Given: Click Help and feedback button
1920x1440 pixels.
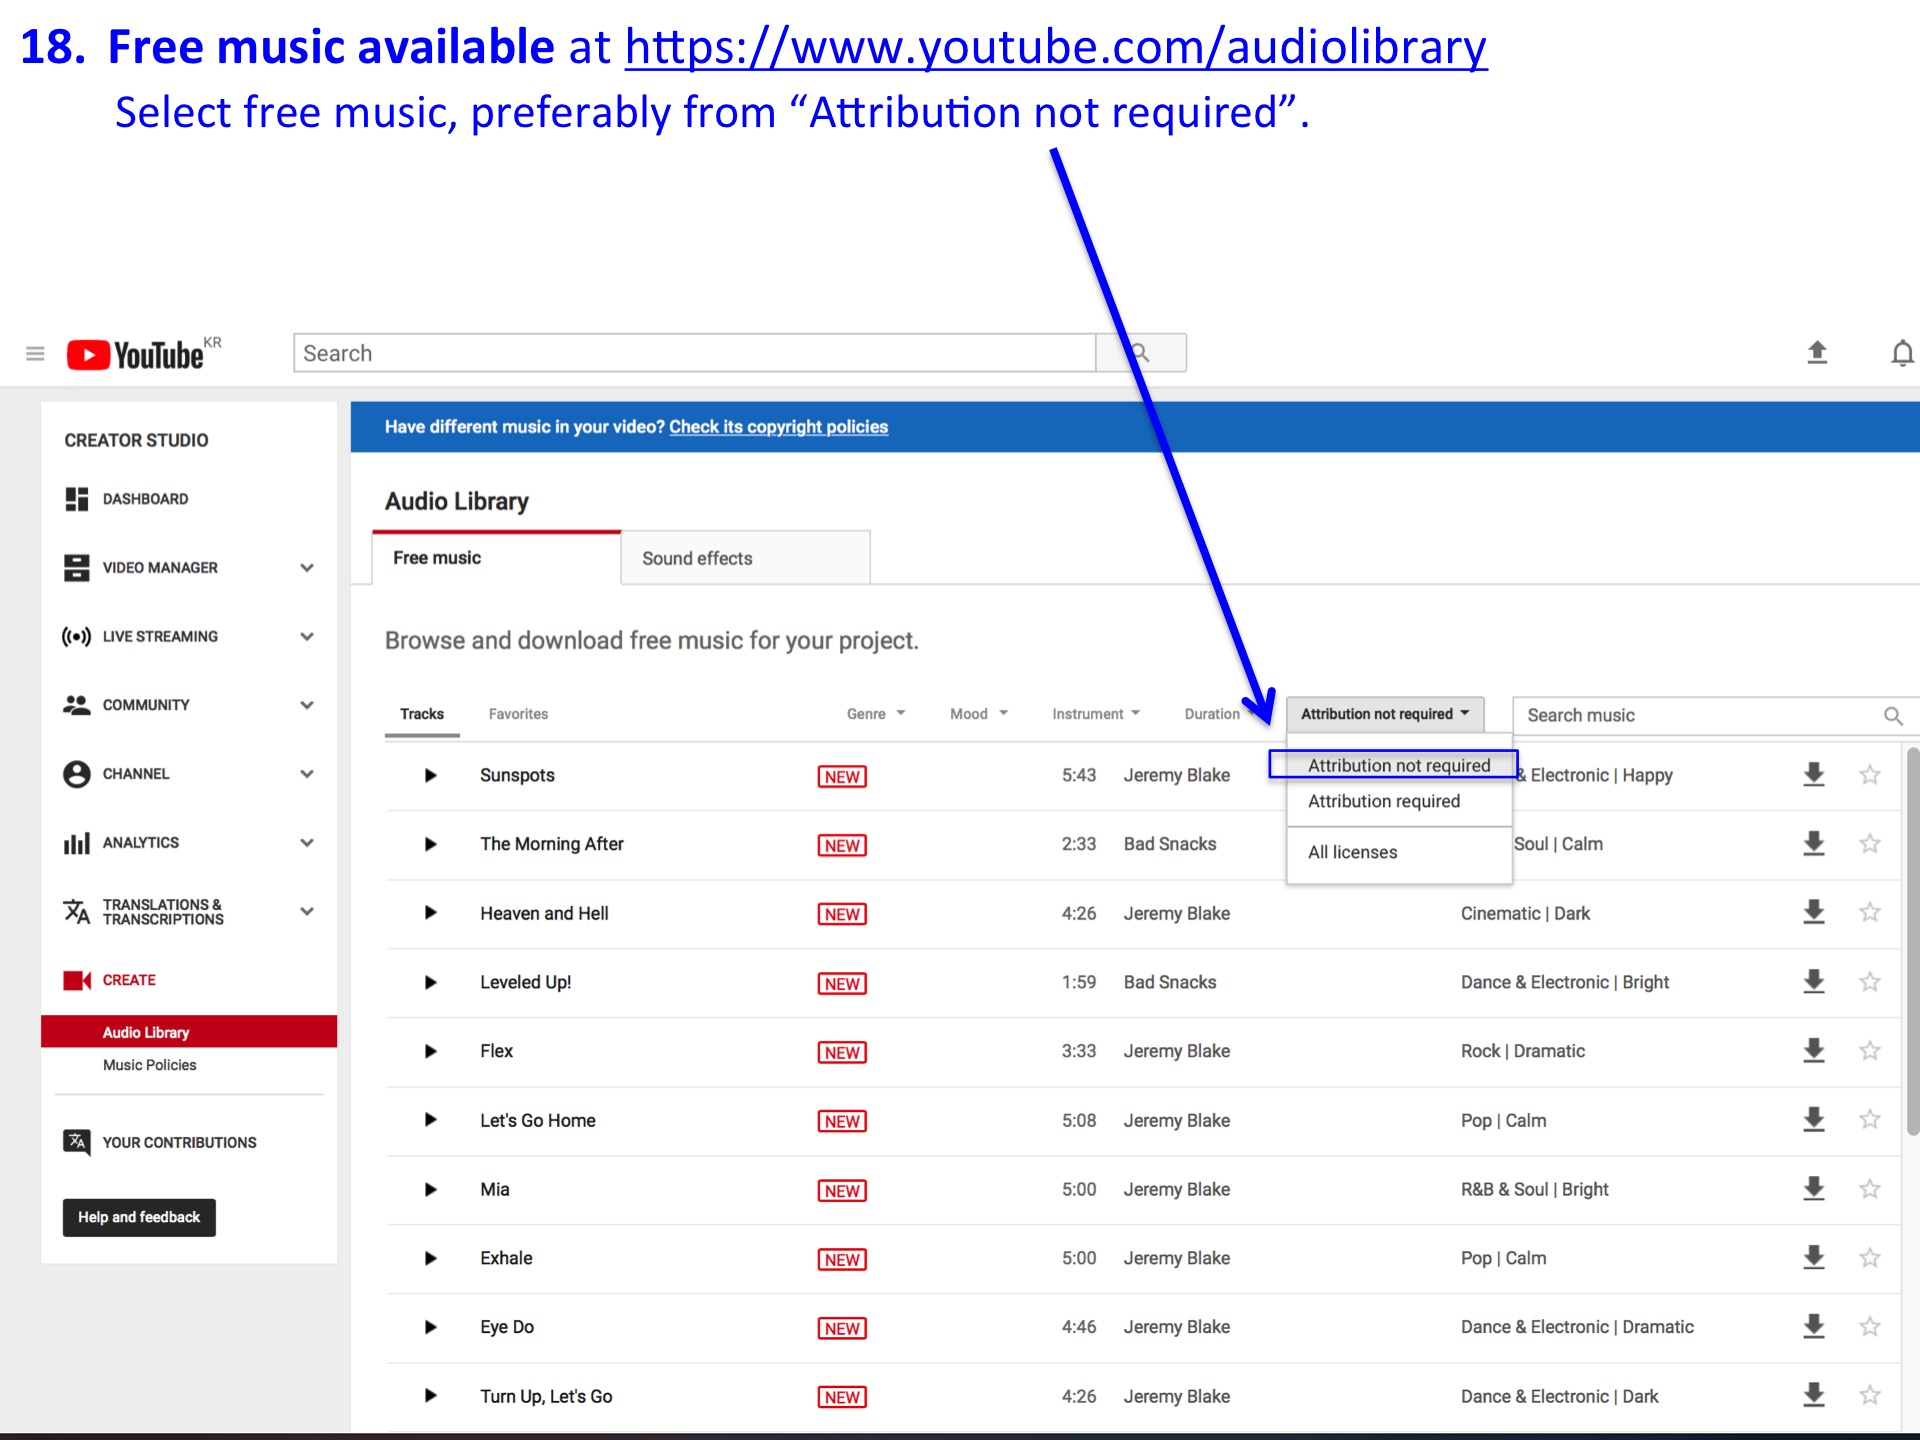Looking at the screenshot, I should 139,1218.
